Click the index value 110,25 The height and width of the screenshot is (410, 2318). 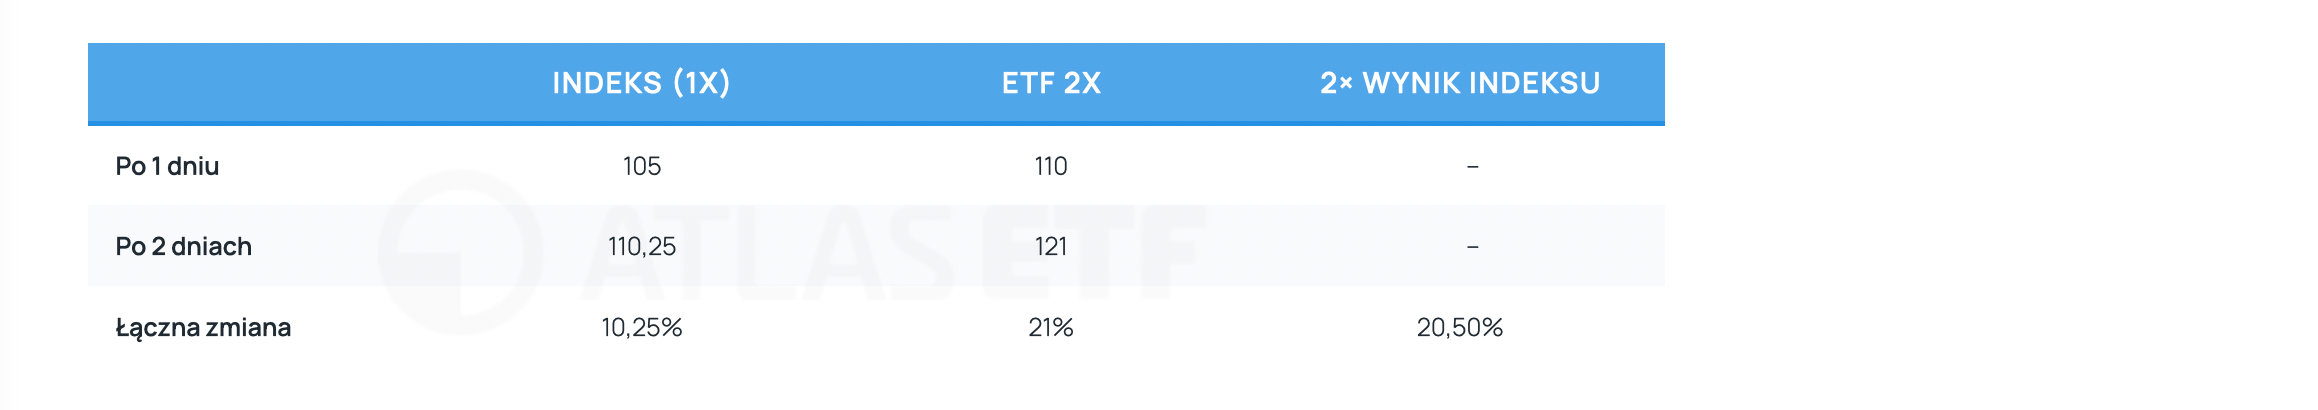click(641, 247)
